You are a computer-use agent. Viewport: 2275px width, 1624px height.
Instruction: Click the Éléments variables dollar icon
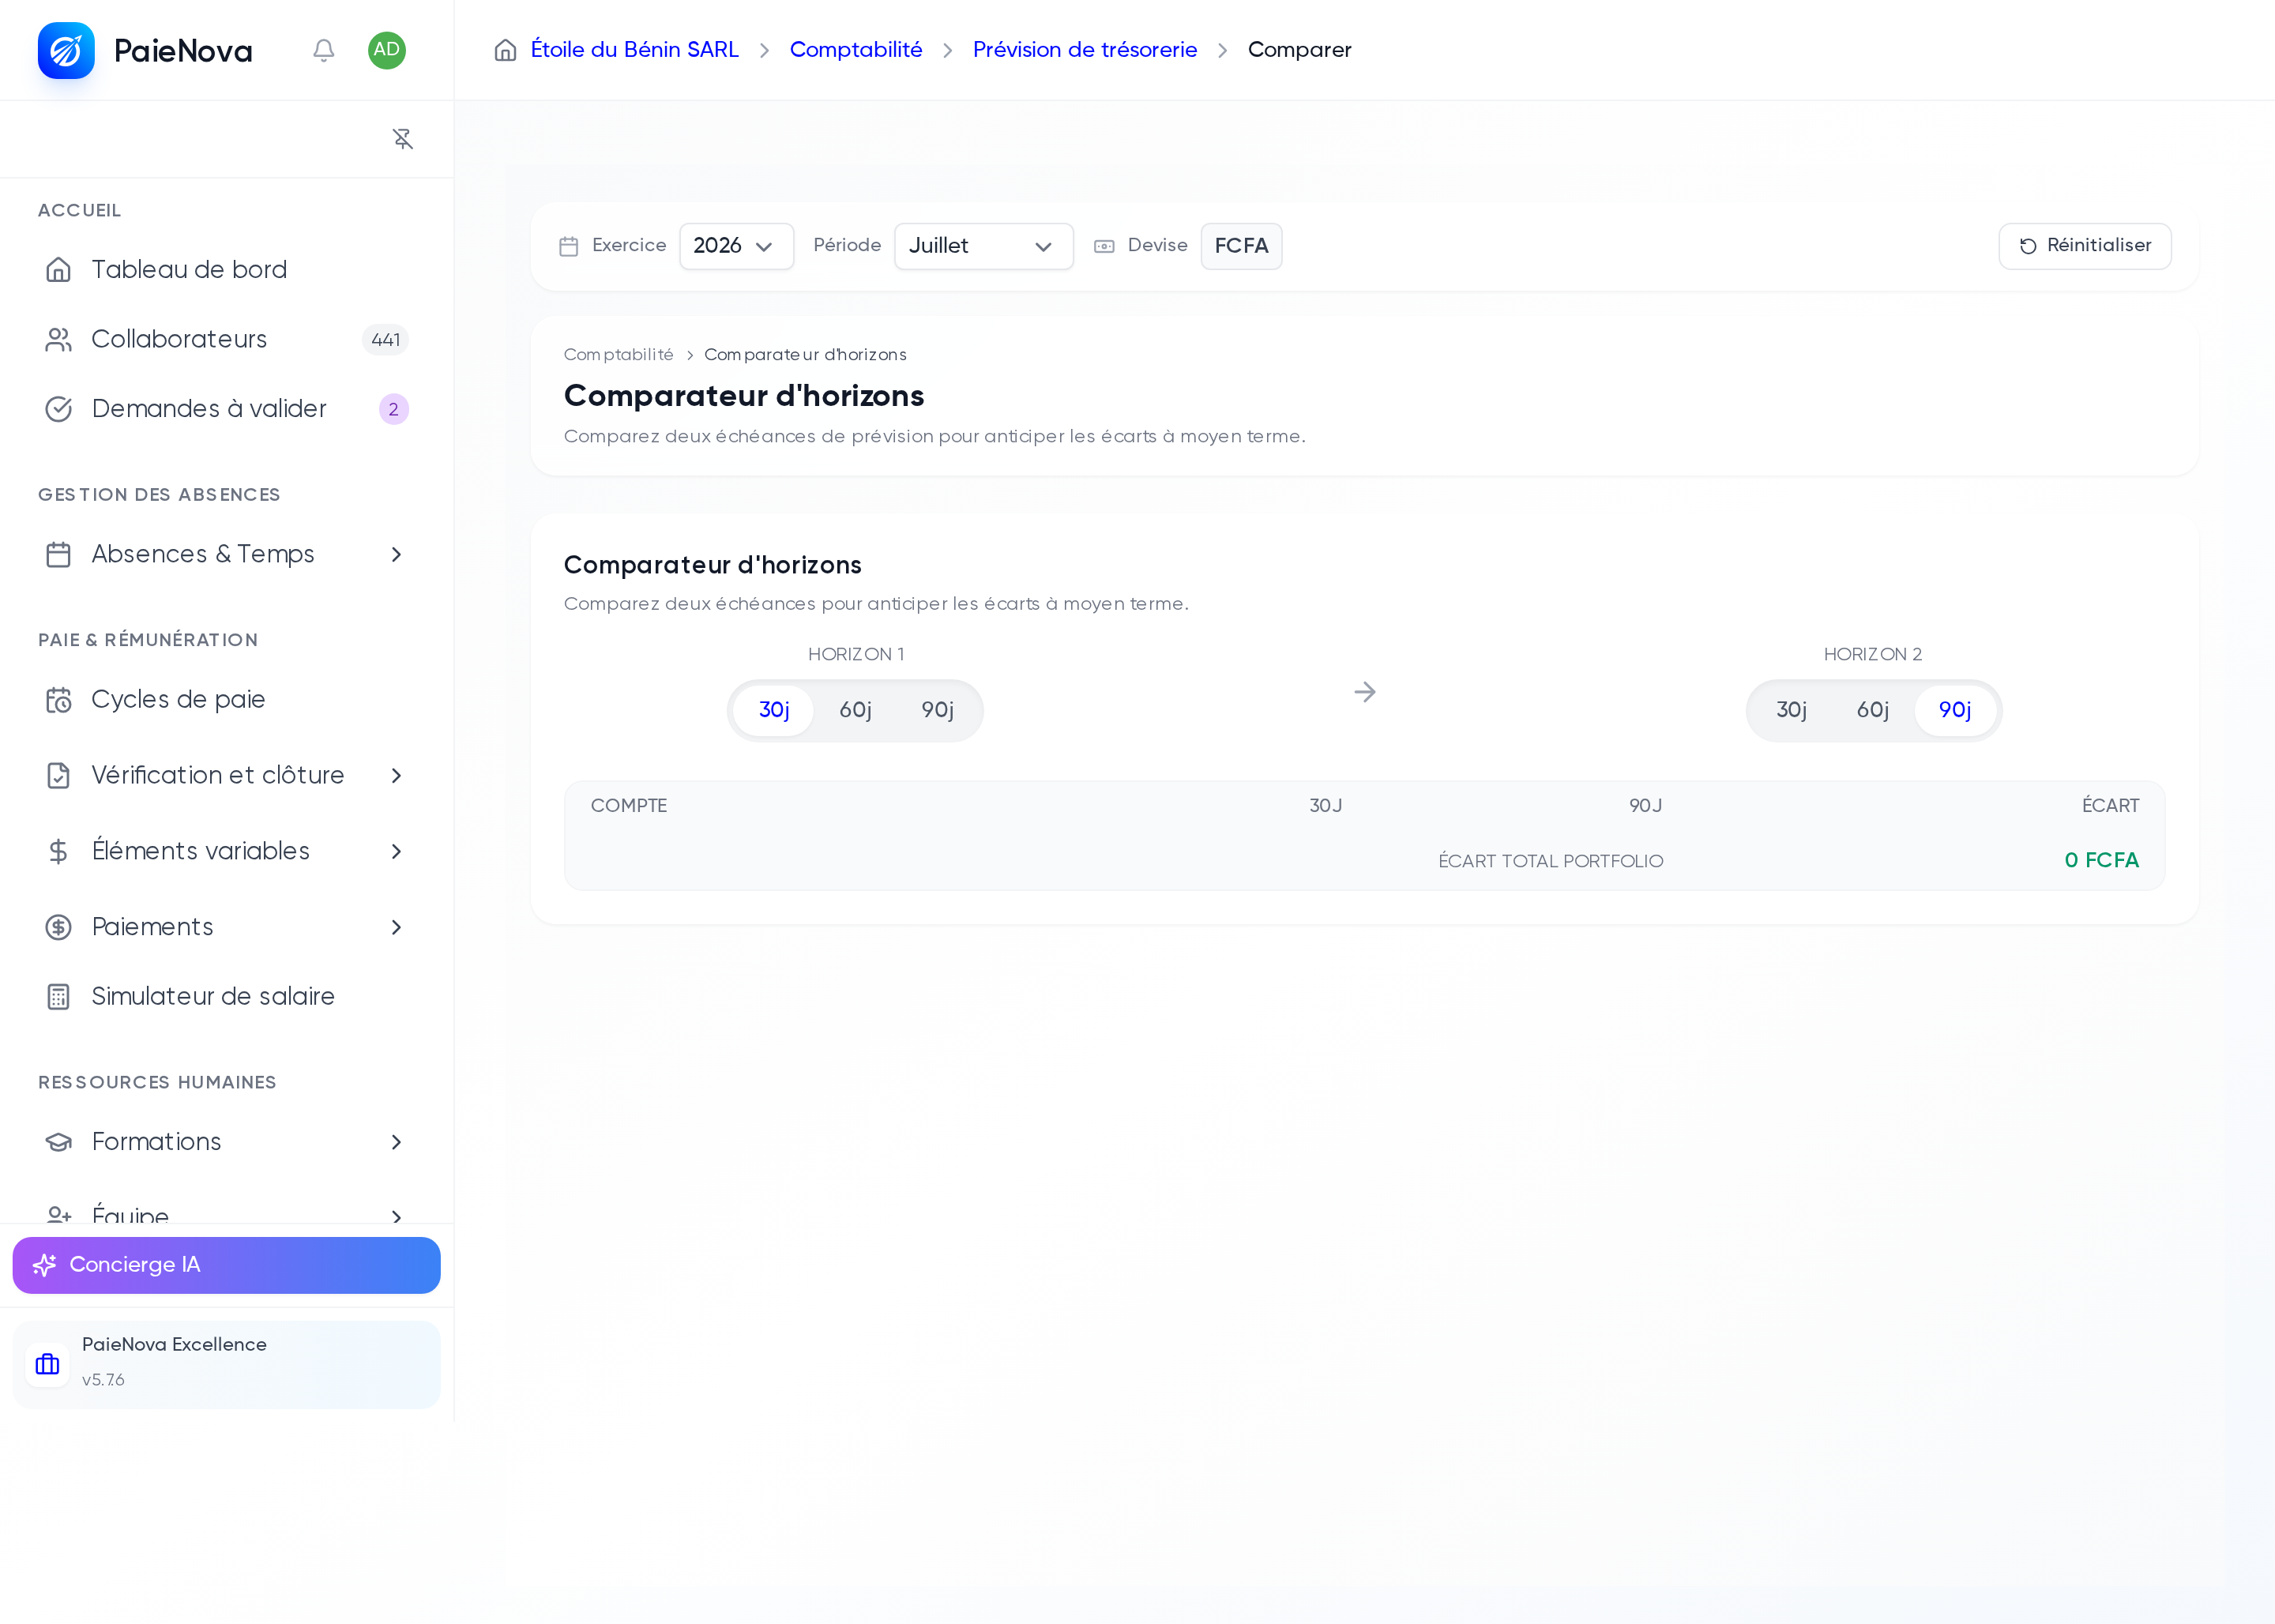[59, 851]
